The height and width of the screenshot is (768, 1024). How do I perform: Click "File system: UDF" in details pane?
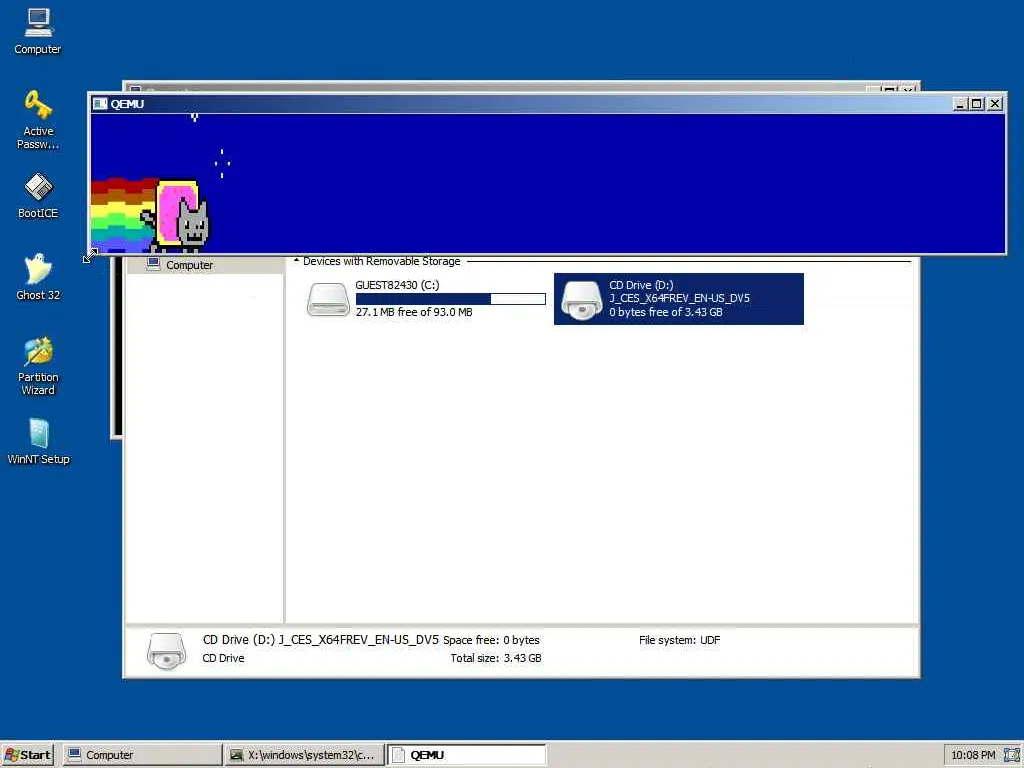[x=679, y=640]
